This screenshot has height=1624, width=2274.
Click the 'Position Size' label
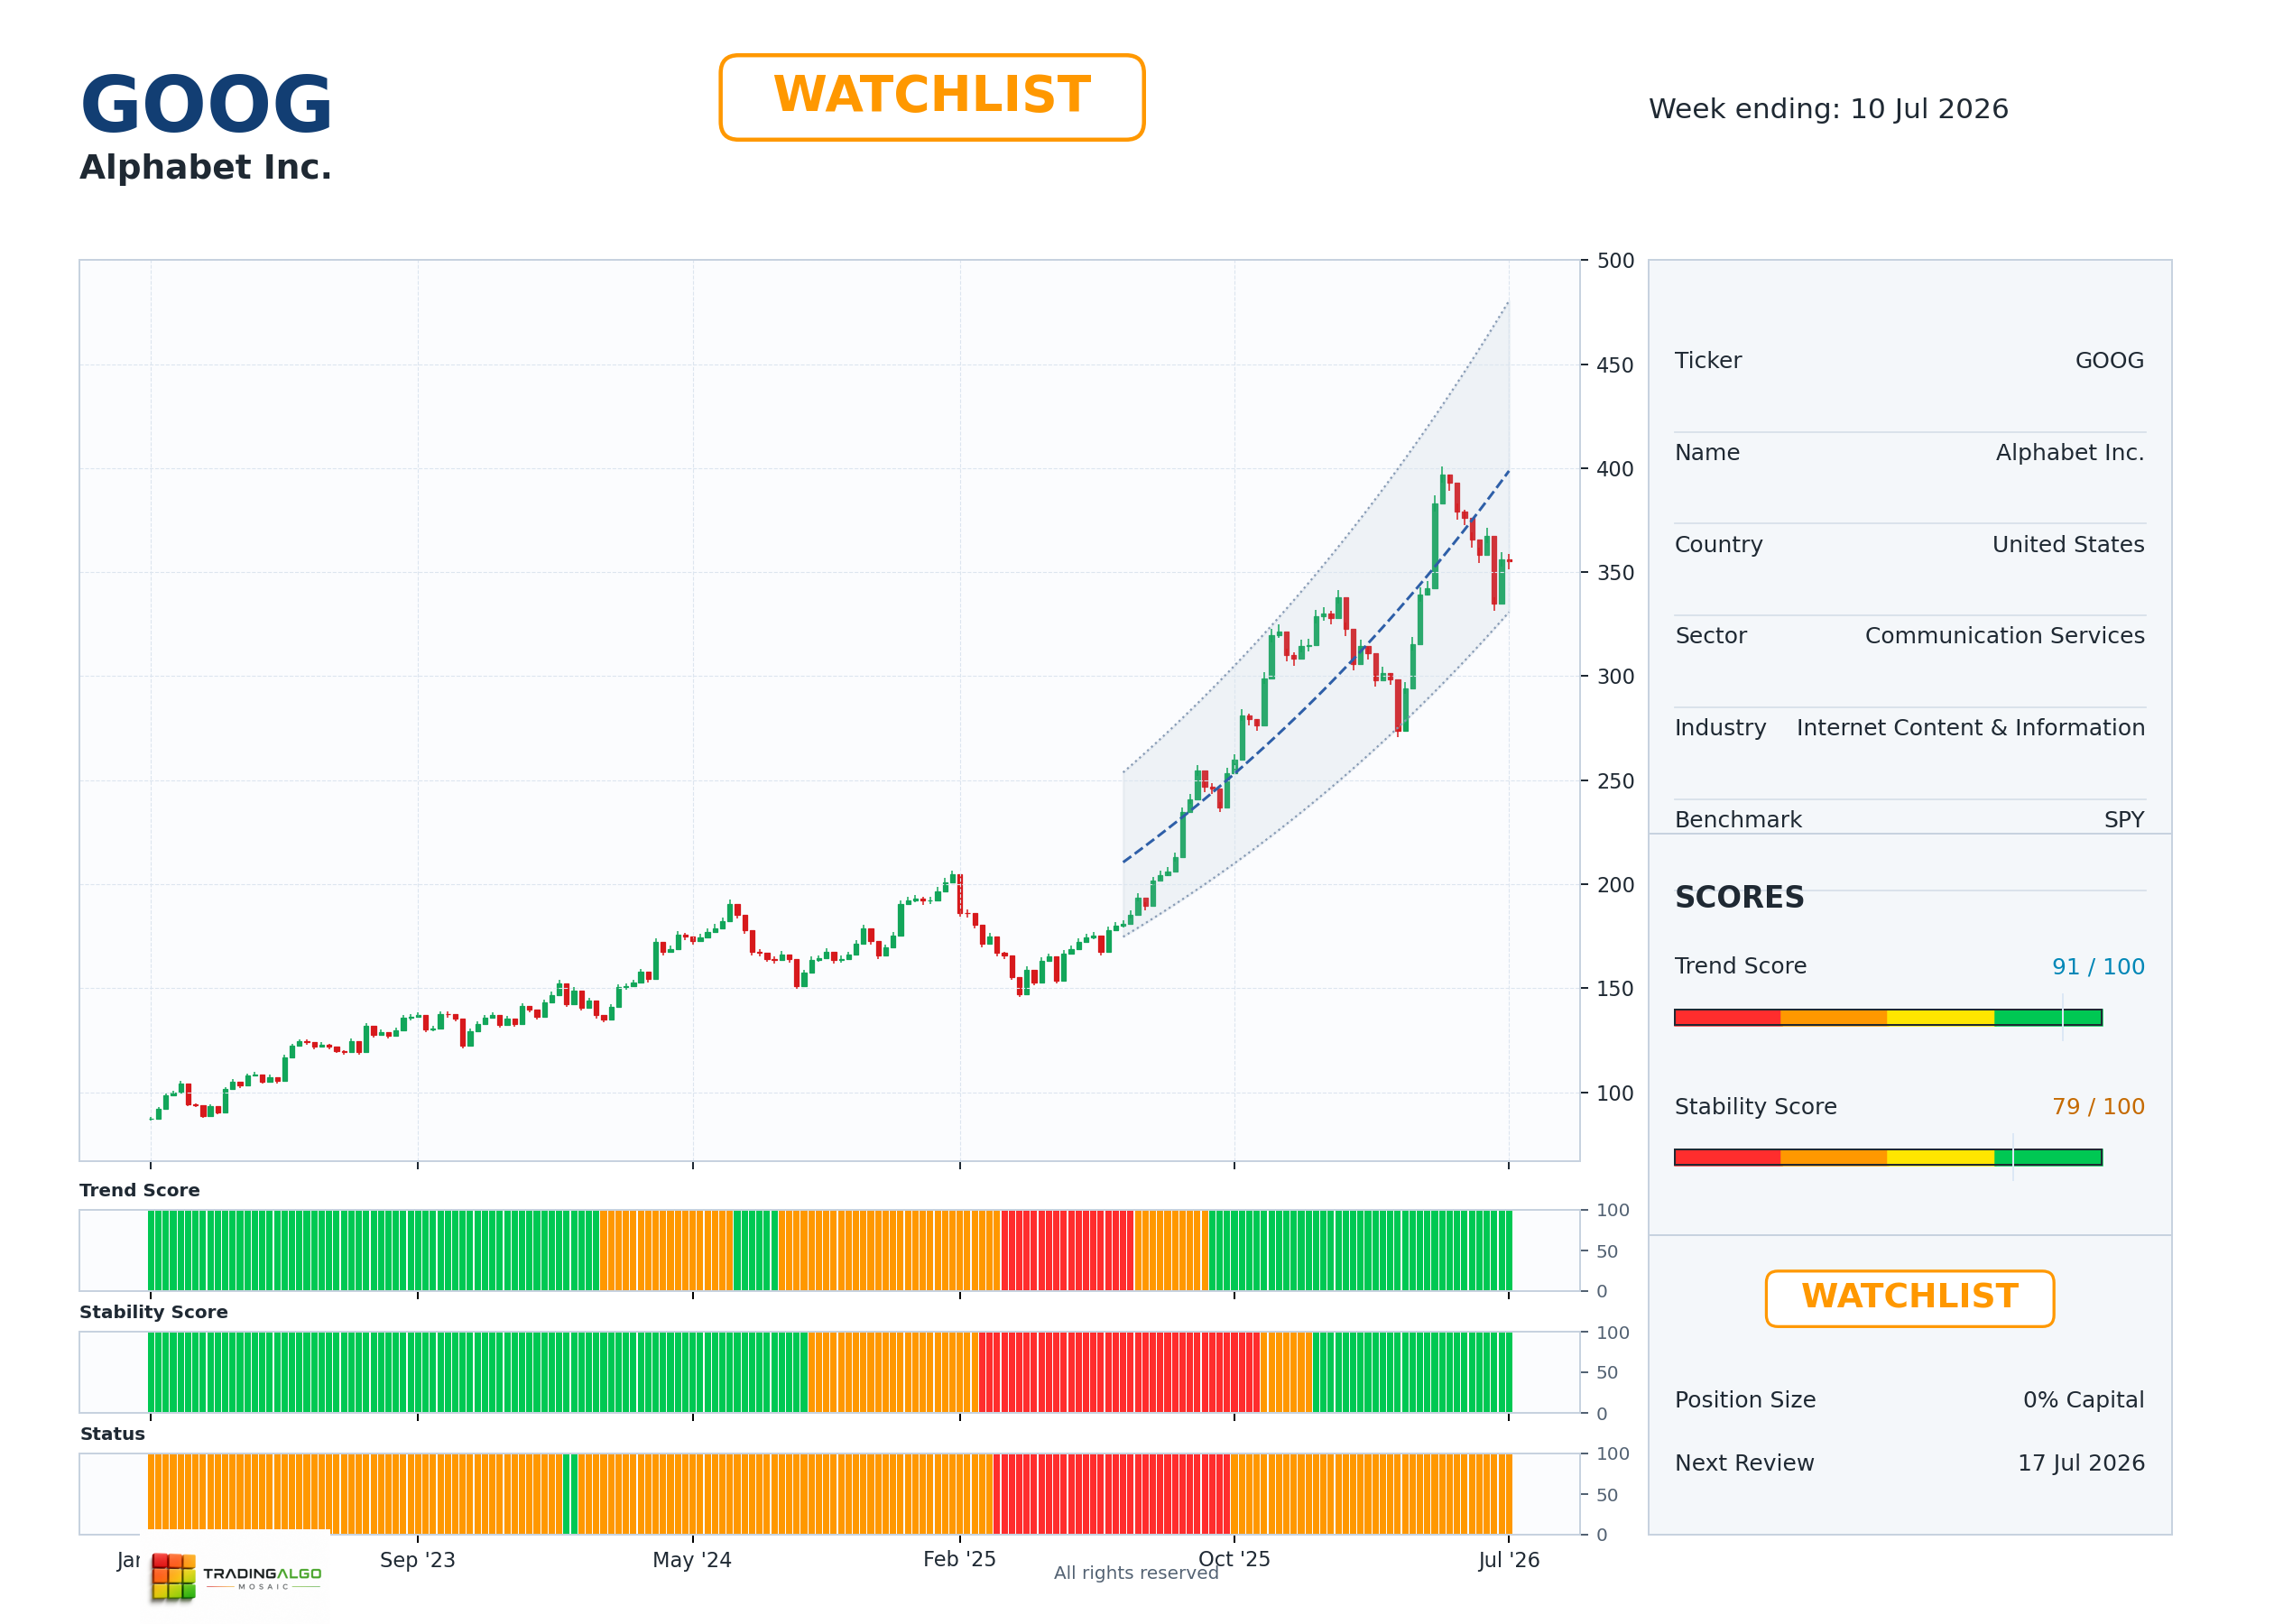1745,1400
